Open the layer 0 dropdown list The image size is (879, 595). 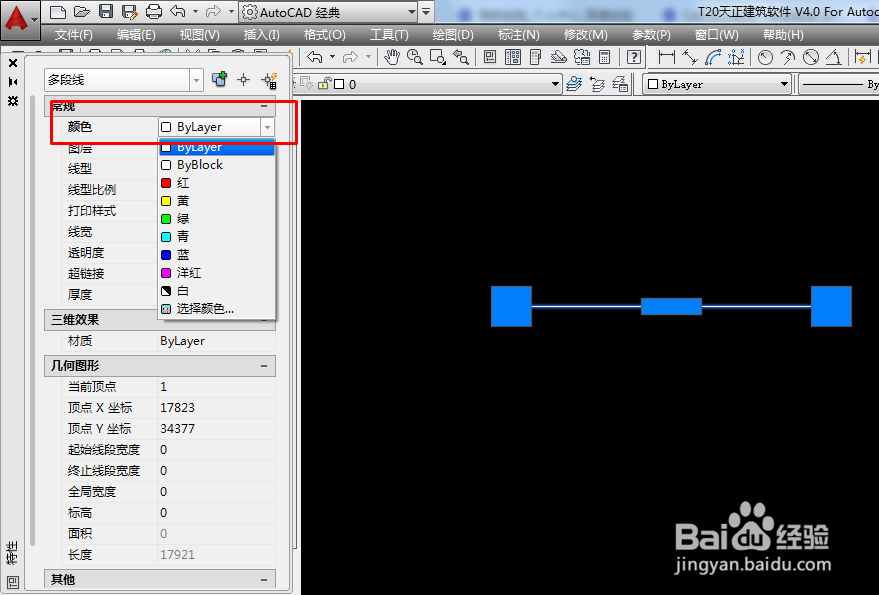(555, 84)
